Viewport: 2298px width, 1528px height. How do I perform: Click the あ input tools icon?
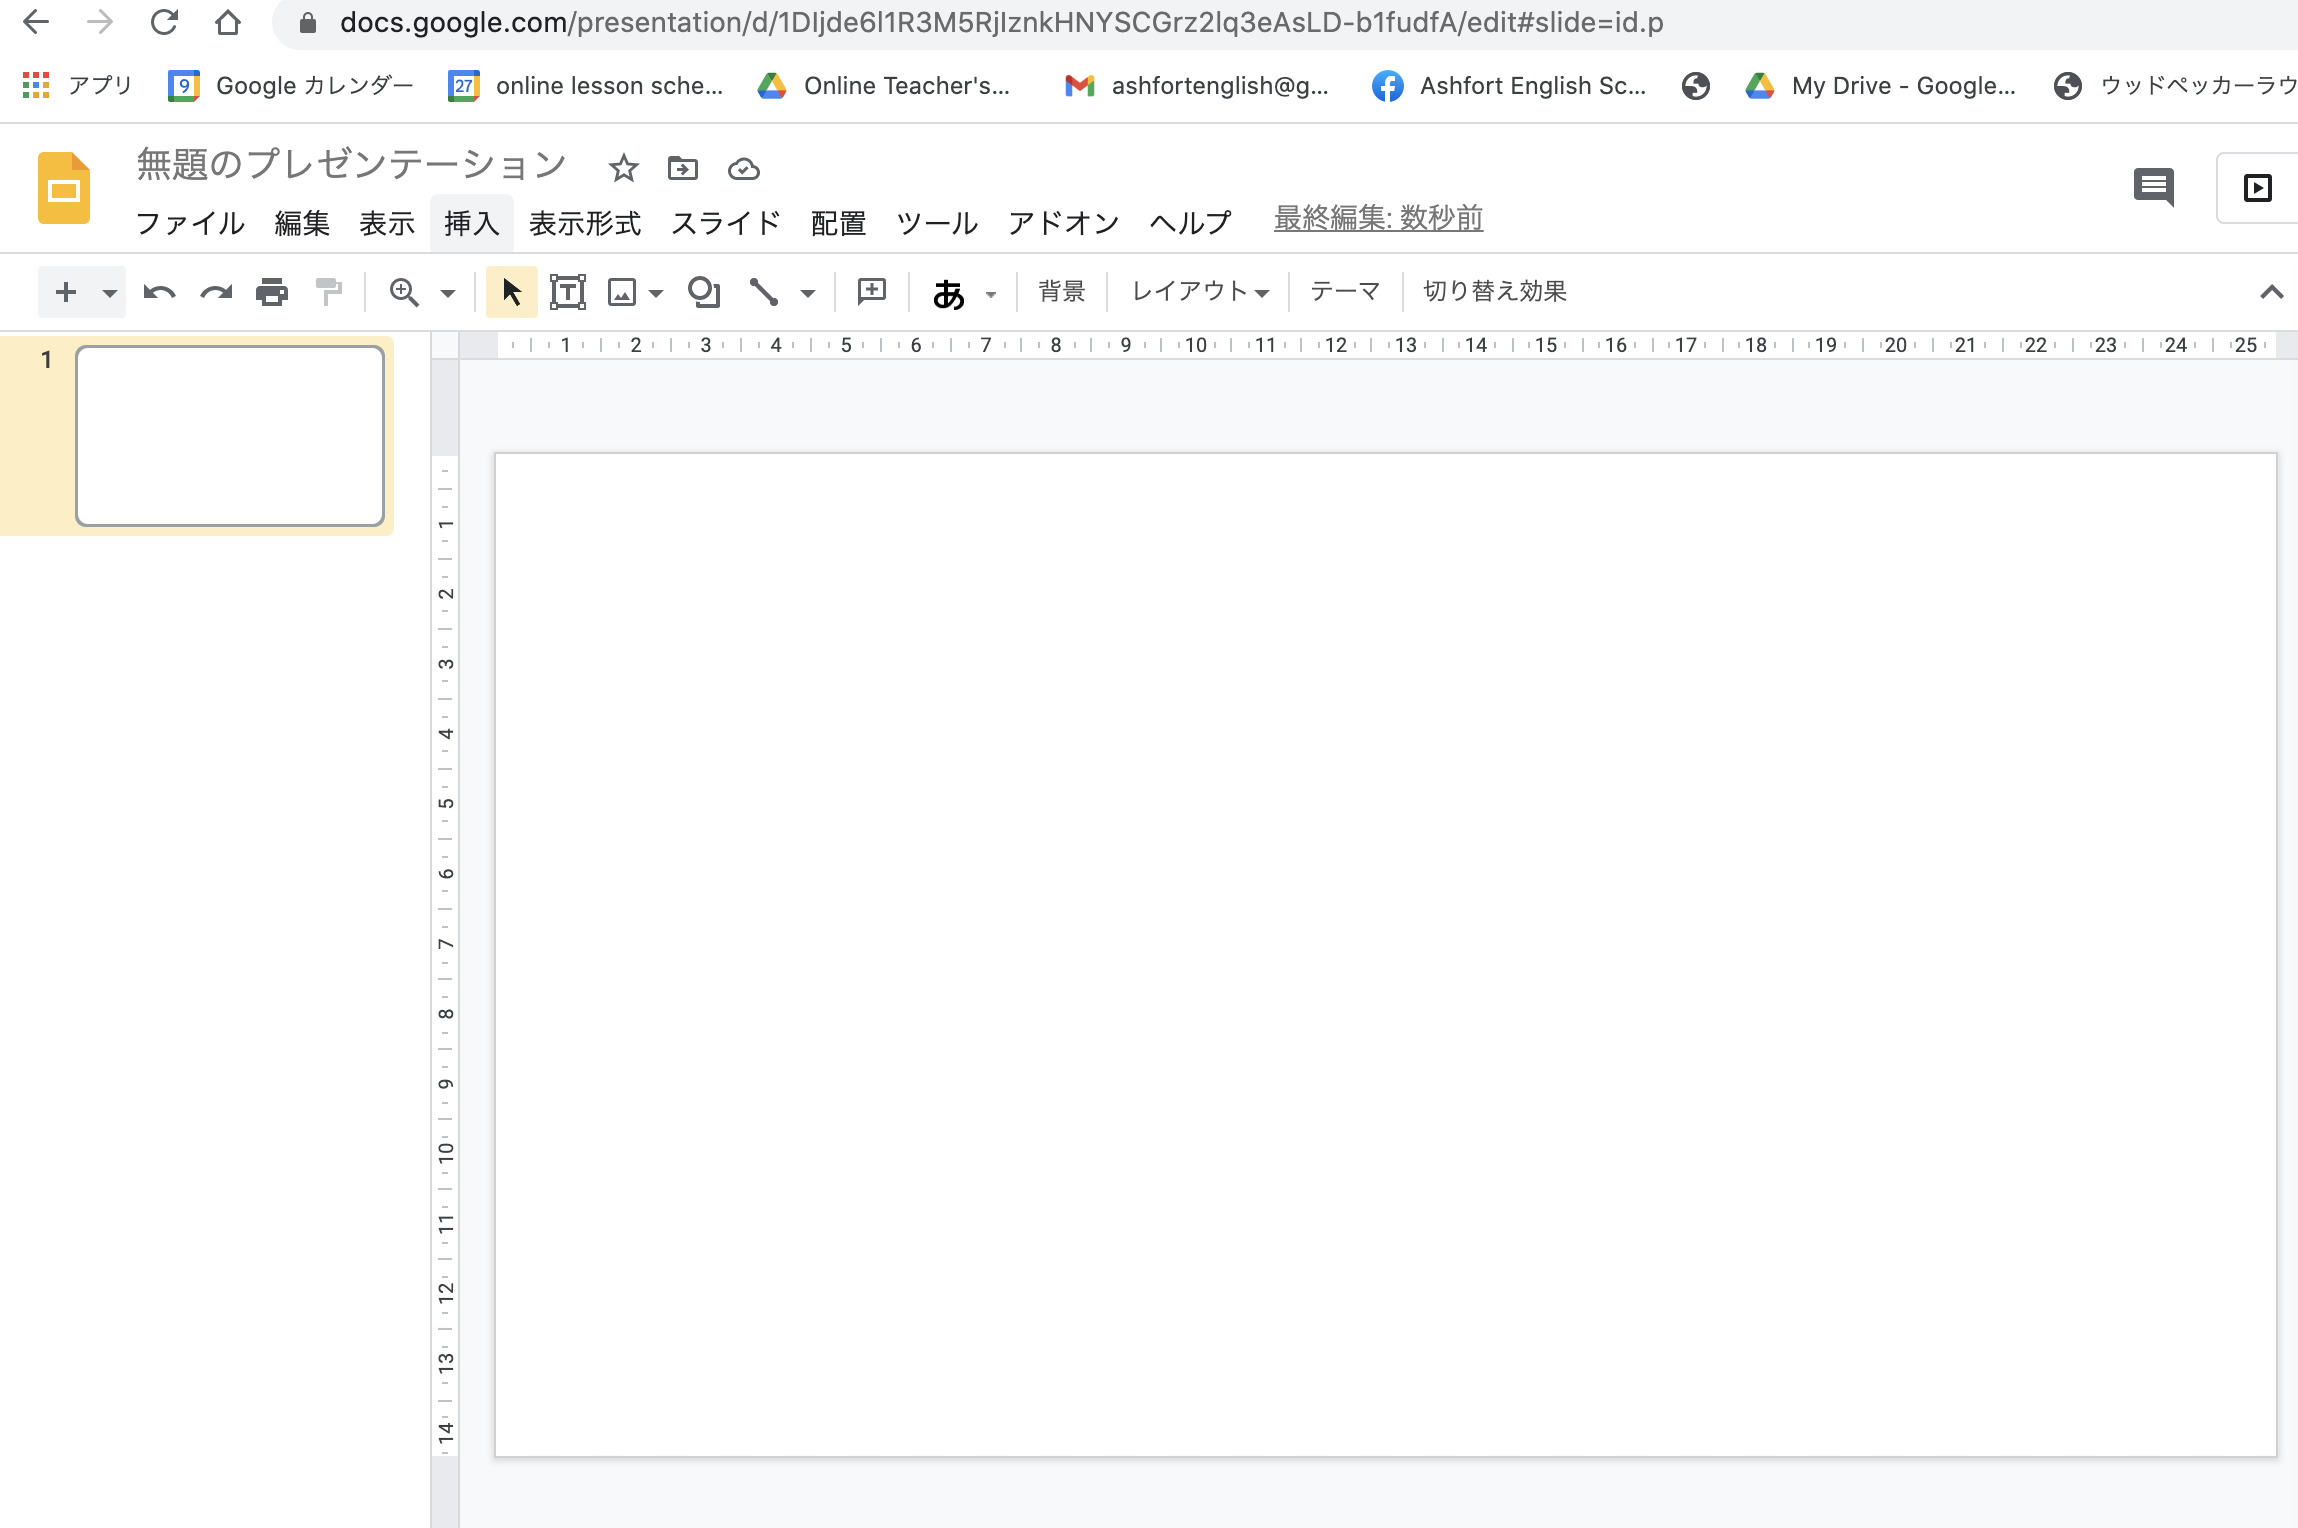pos(948,293)
